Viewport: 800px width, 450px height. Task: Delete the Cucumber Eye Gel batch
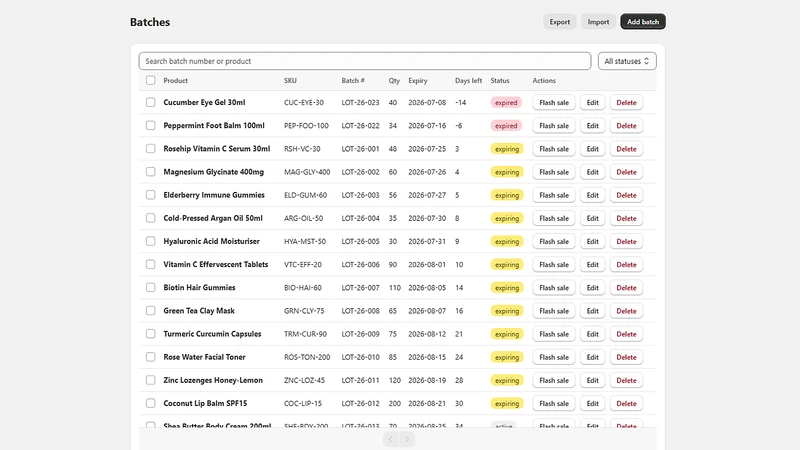point(627,103)
